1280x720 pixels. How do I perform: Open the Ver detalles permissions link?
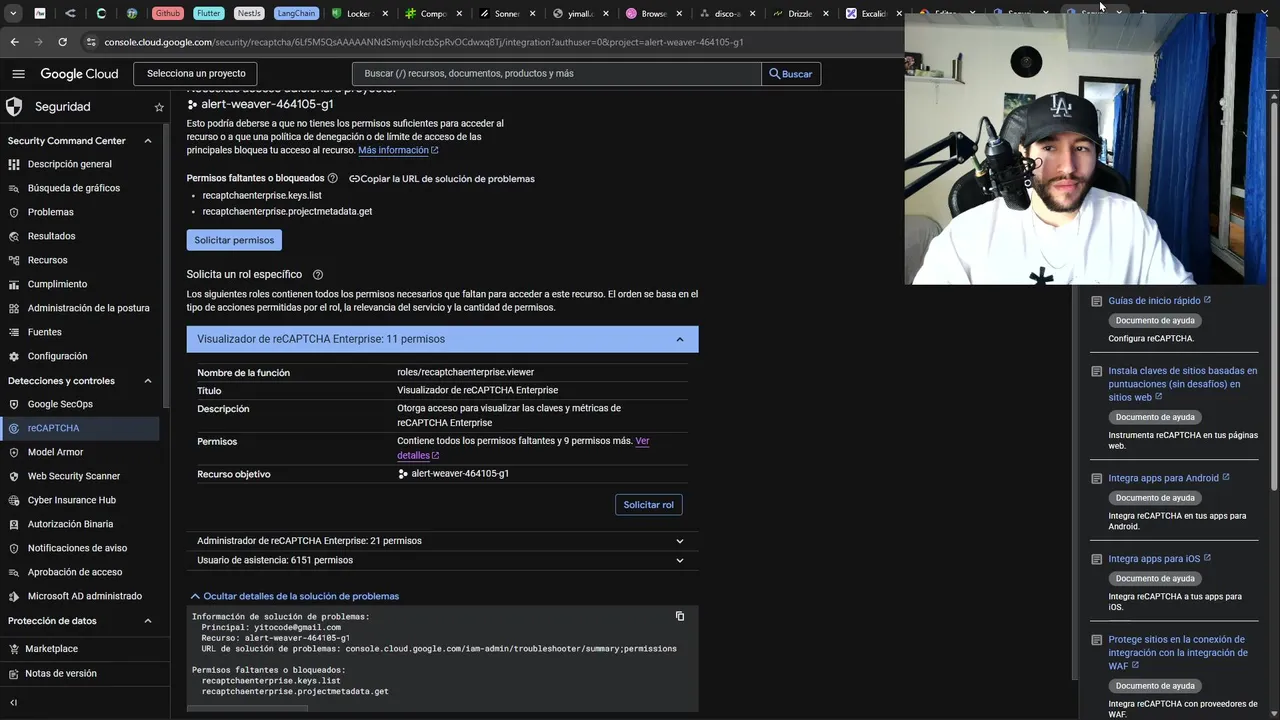tap(523, 448)
